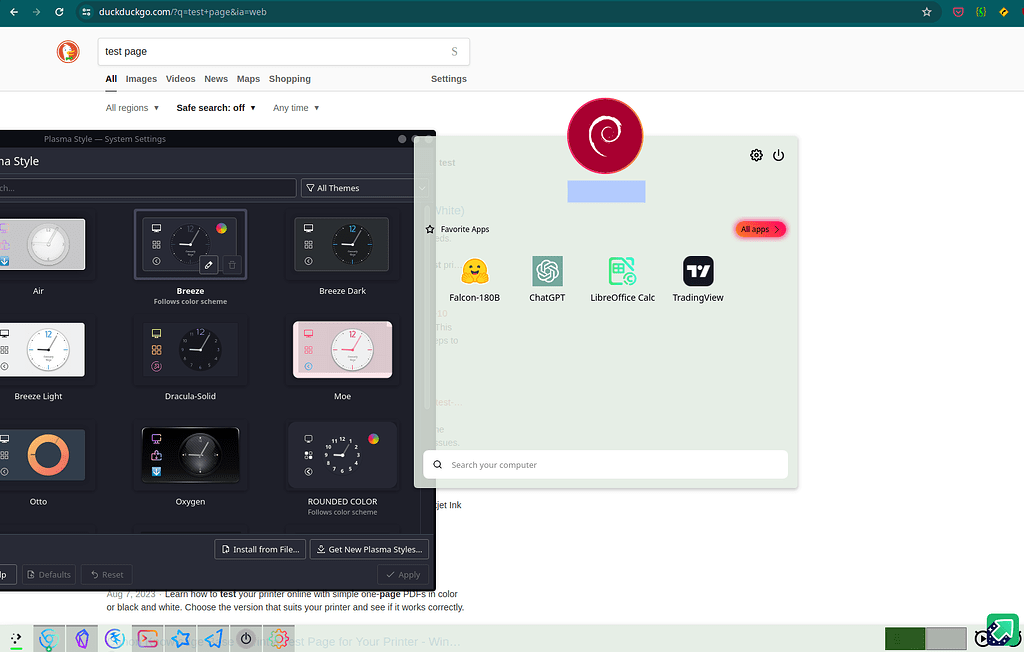1024x652 pixels.
Task: Expand the Any time filter
Action: 295,107
